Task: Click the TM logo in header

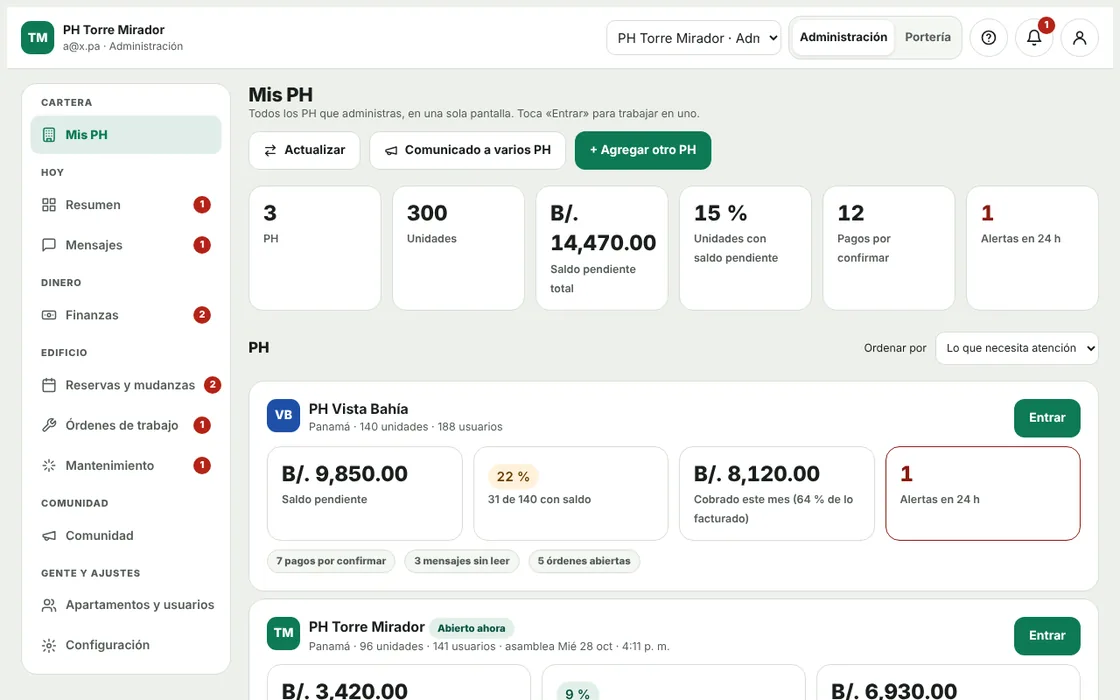Action: pos(37,38)
